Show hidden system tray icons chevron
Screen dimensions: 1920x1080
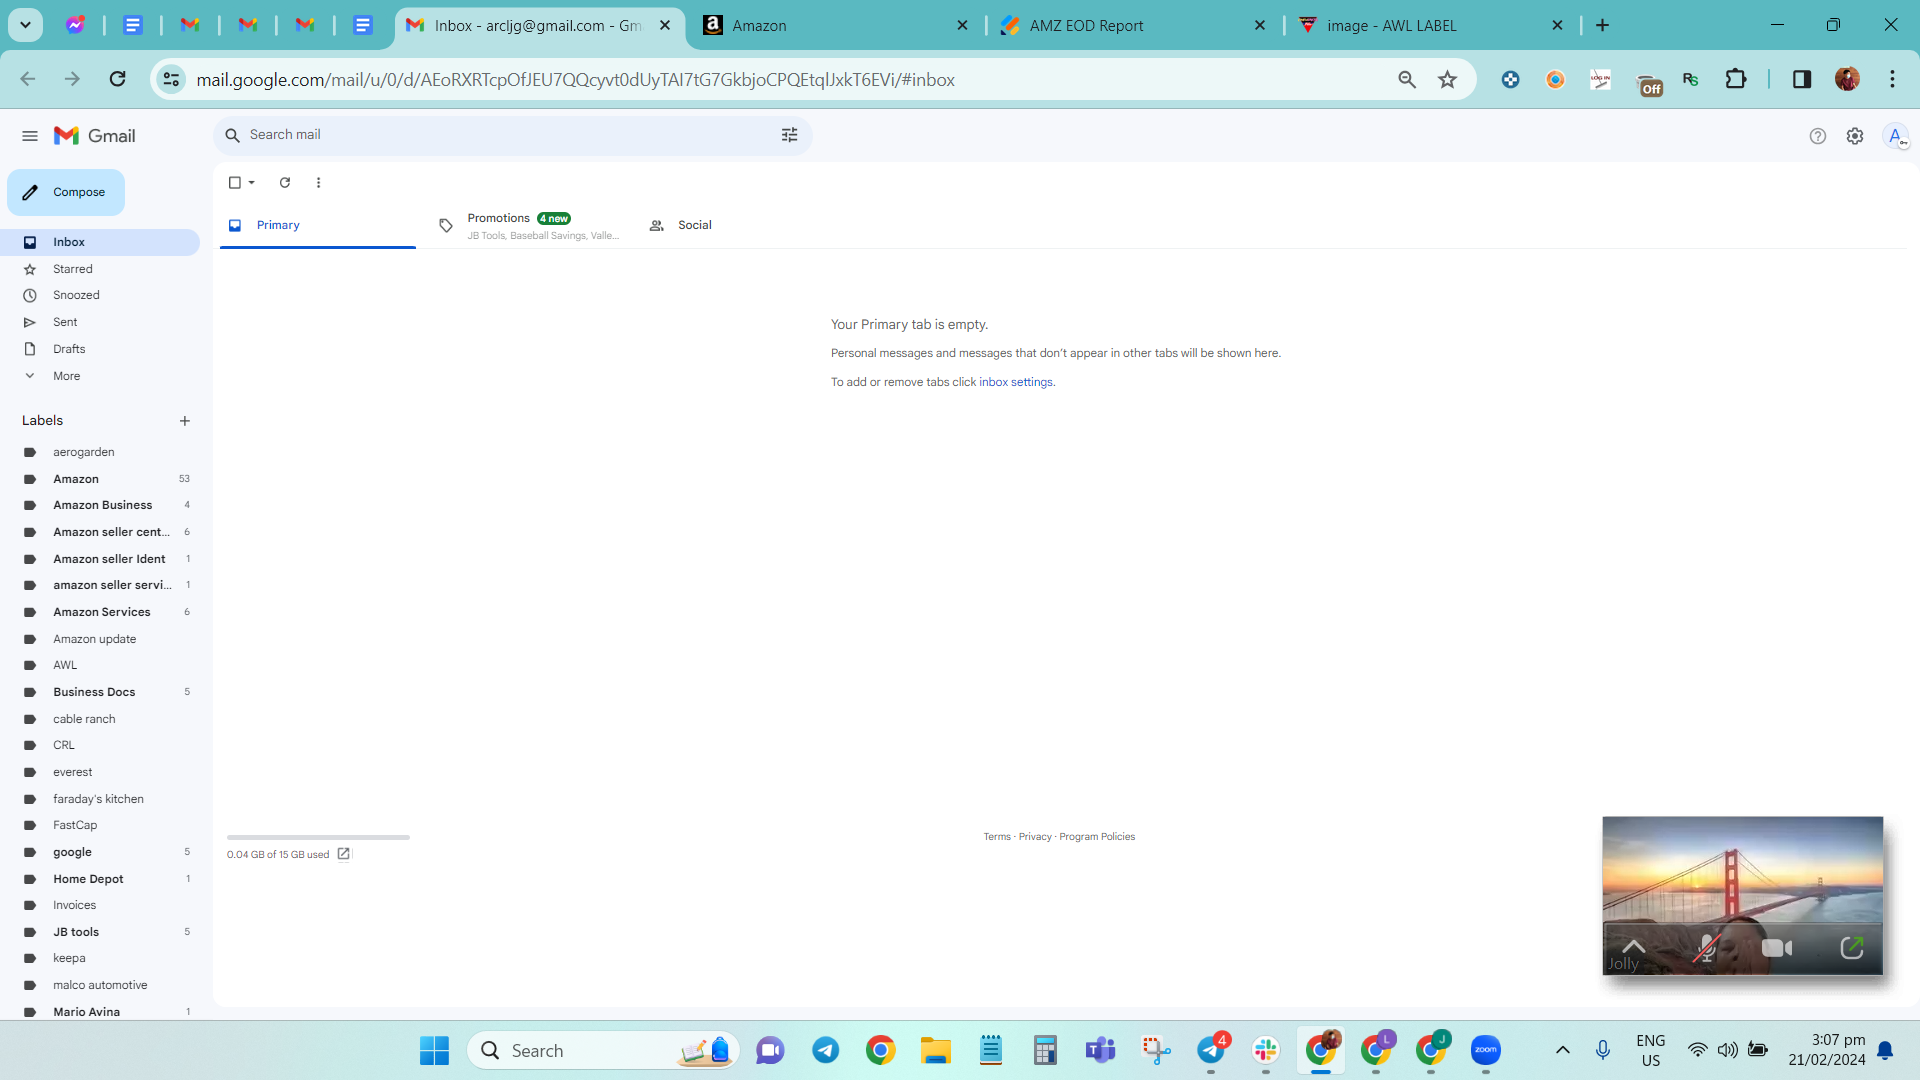[x=1562, y=1050]
